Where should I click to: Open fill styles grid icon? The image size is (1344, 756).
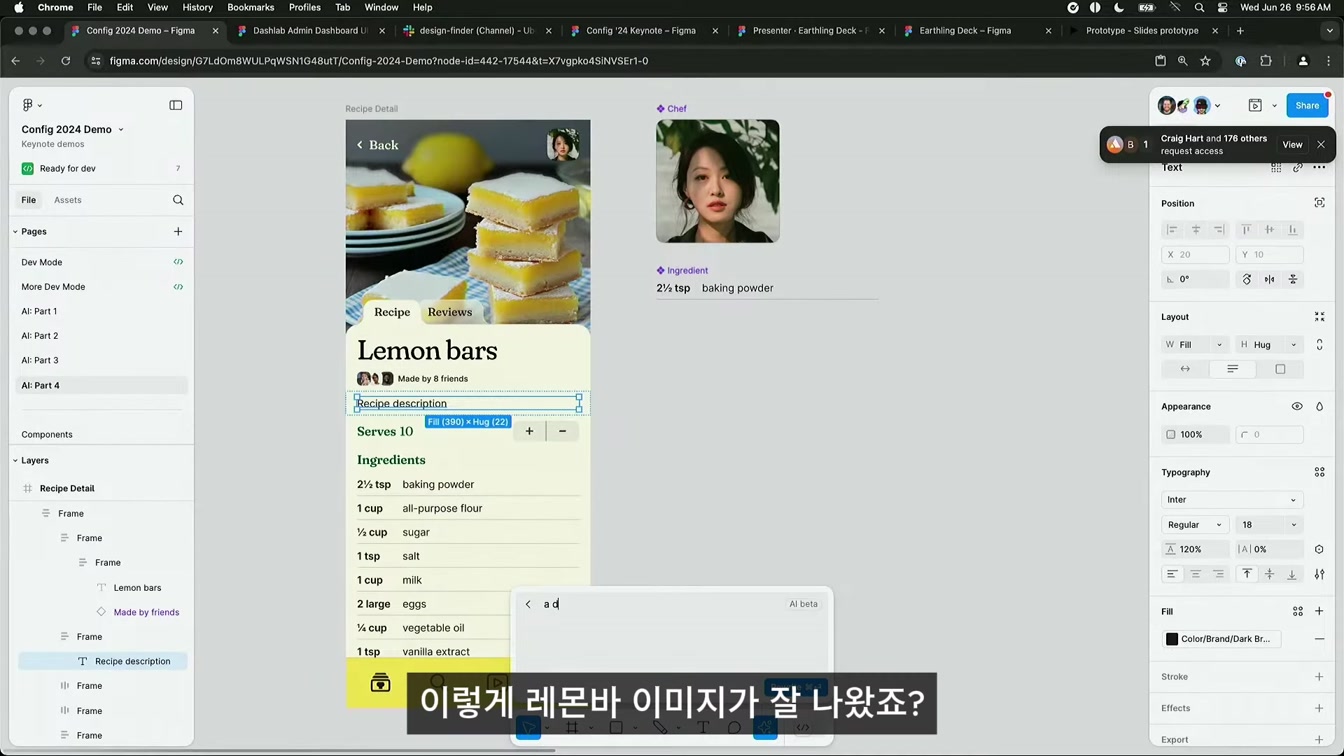1298,611
